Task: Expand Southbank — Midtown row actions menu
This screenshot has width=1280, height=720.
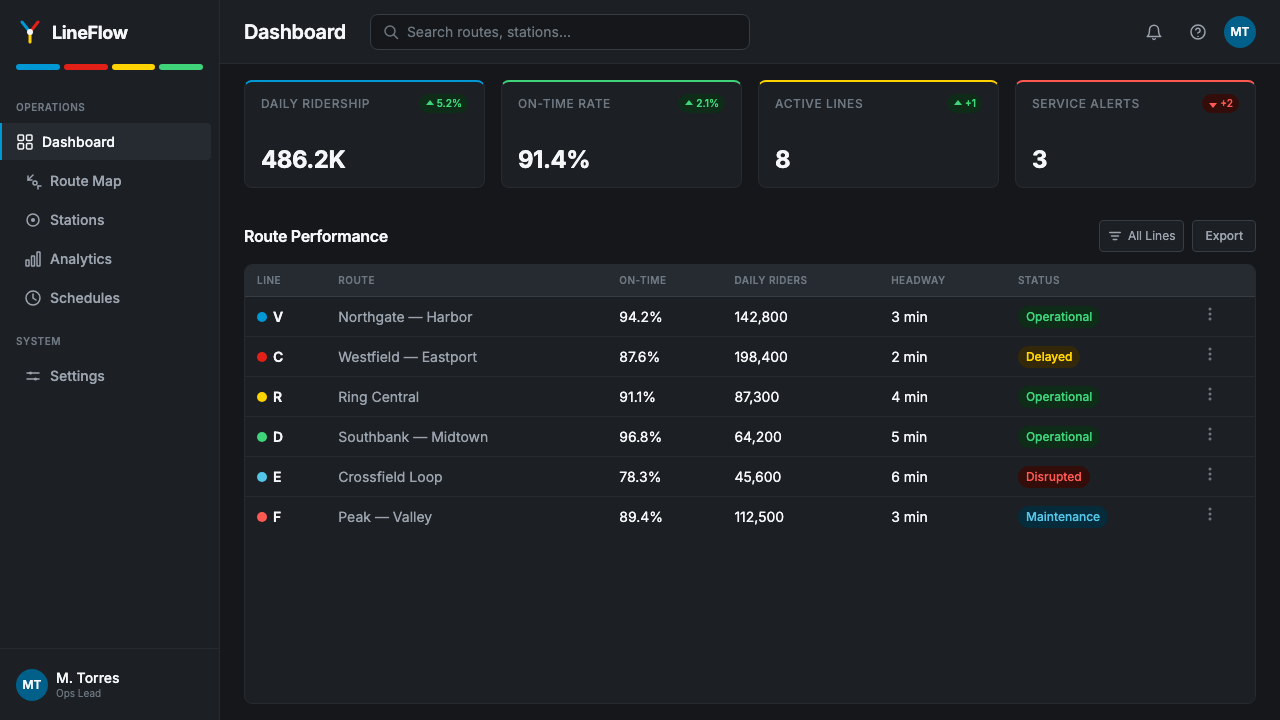Action: (1210, 435)
